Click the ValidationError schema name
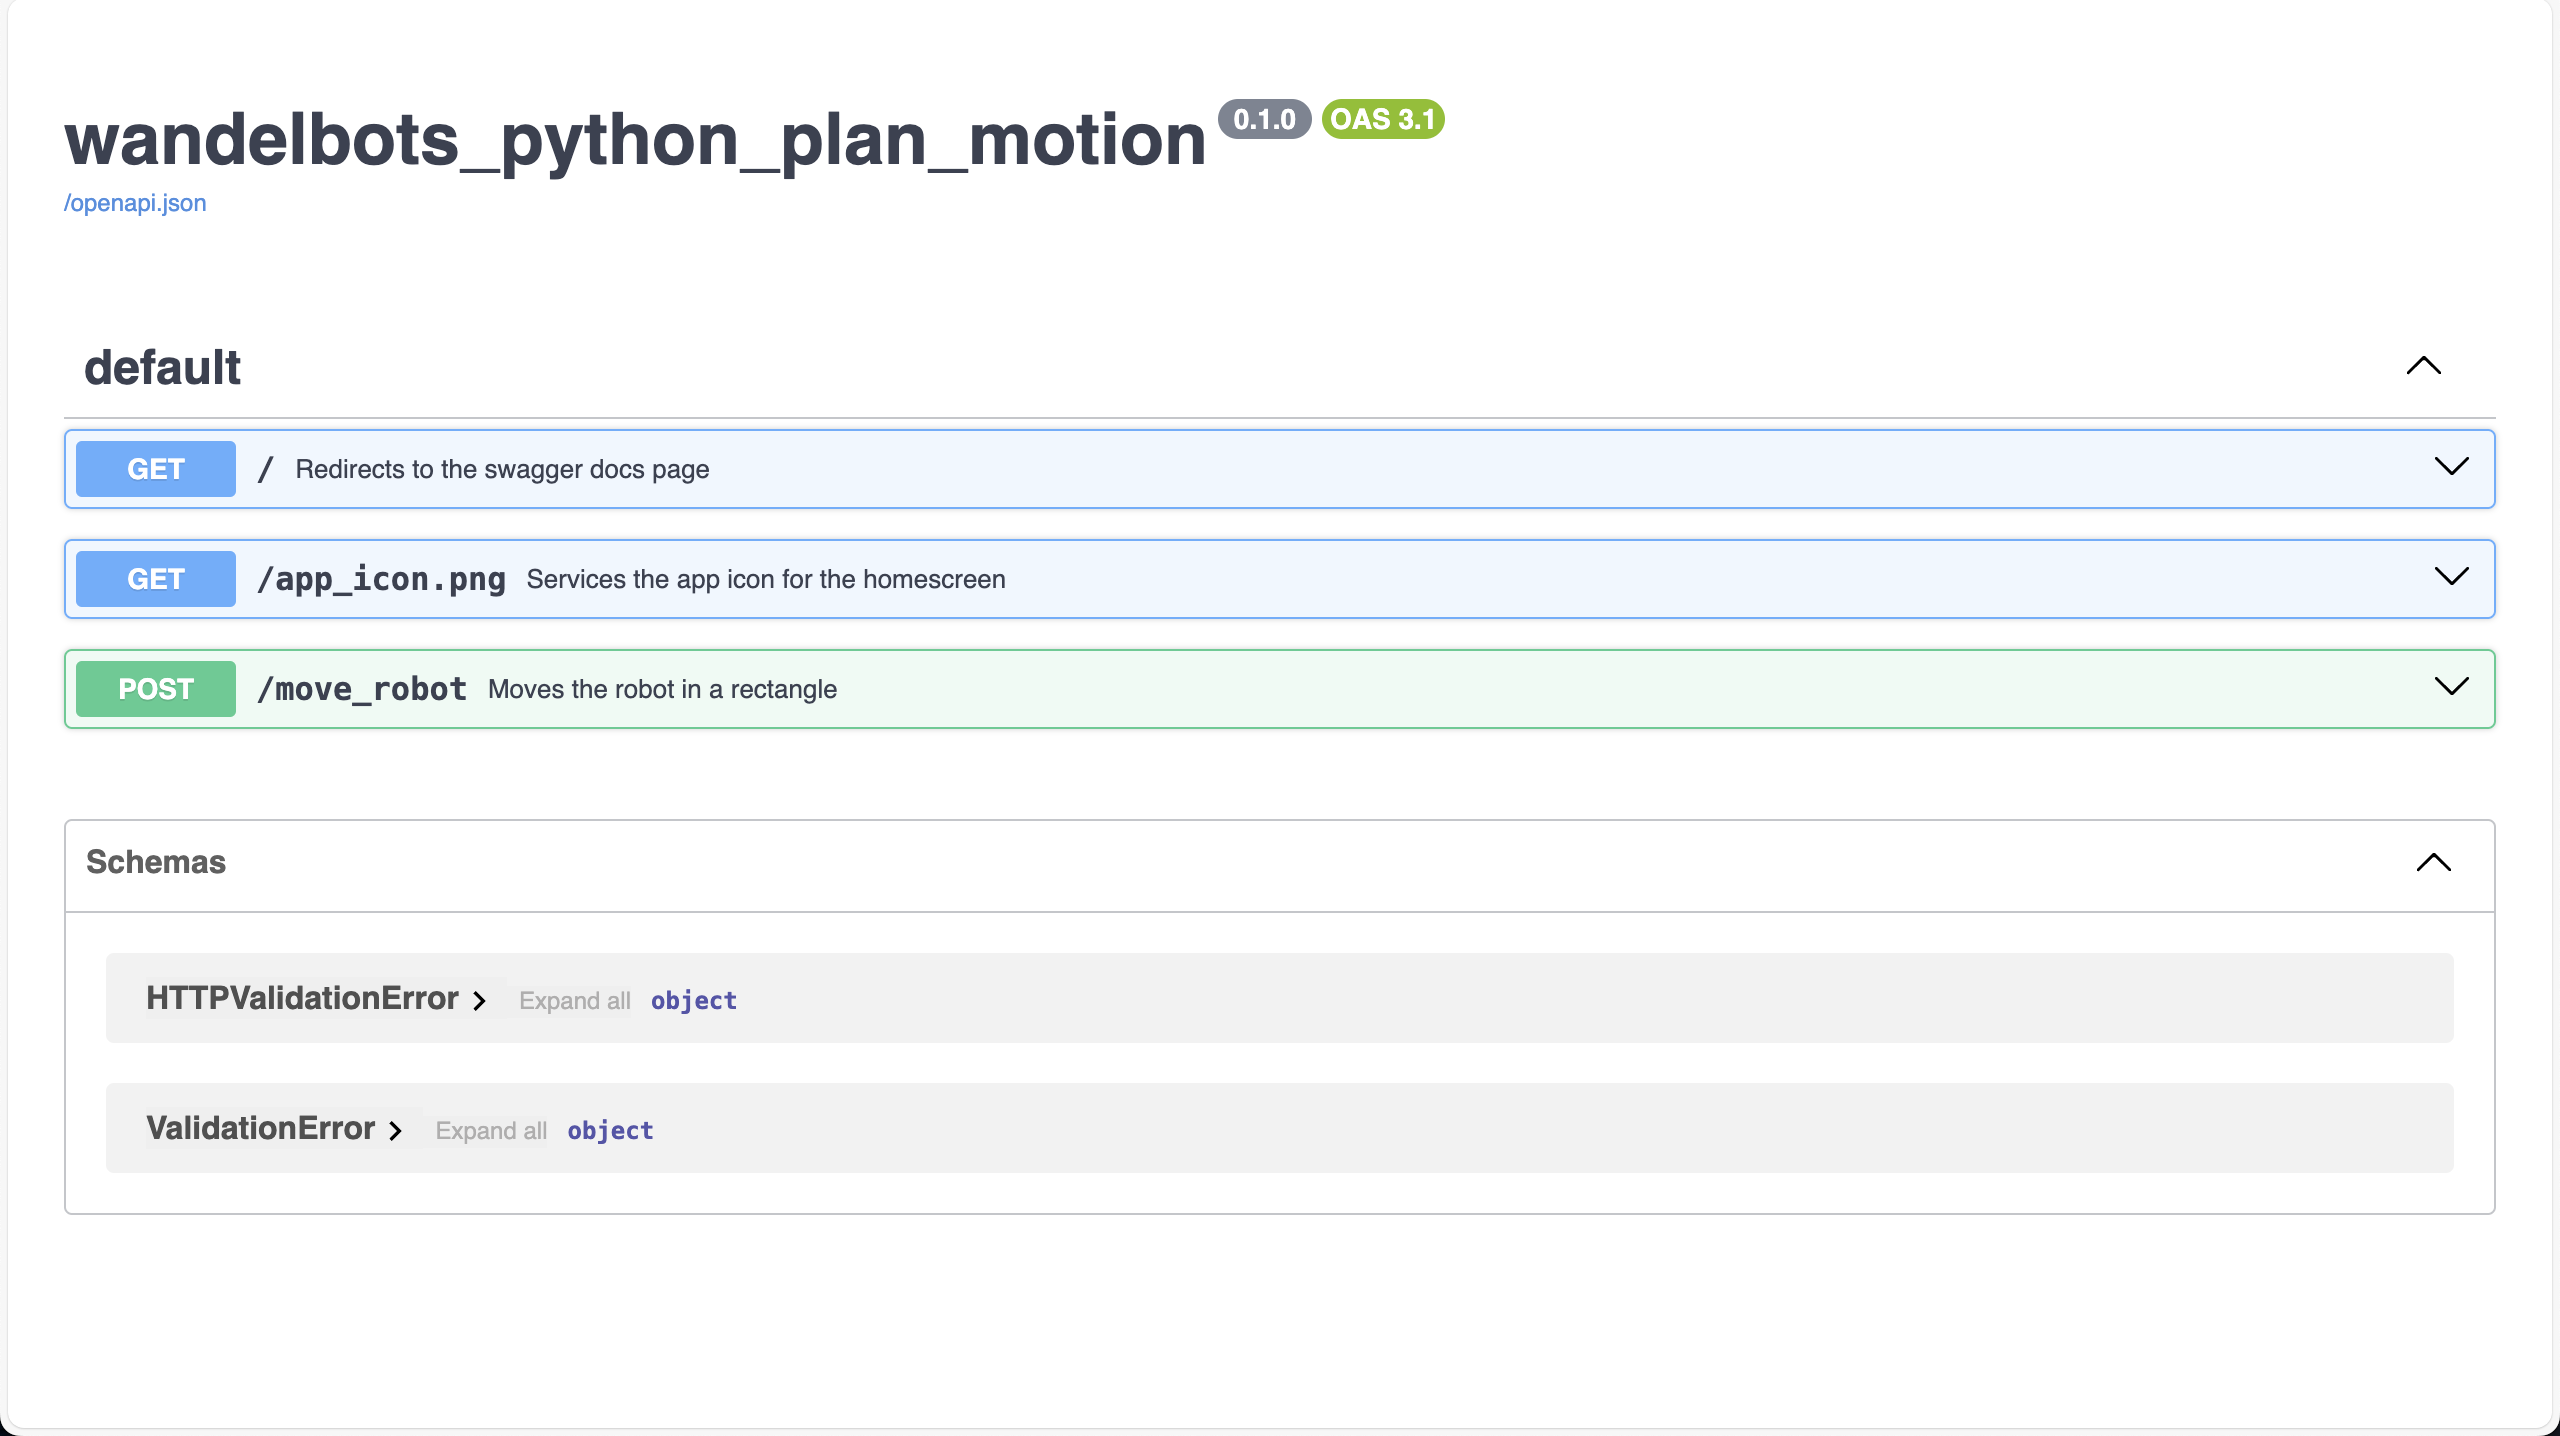 click(x=260, y=1128)
